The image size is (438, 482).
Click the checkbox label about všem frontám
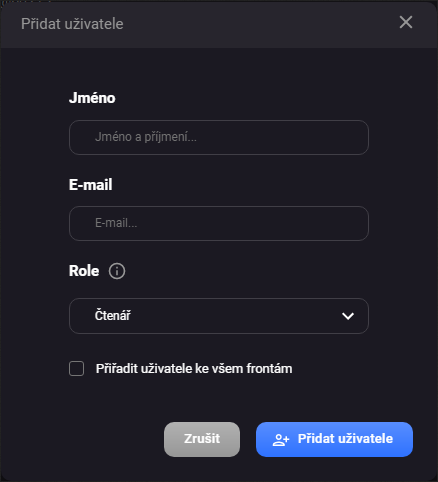[x=194, y=369]
